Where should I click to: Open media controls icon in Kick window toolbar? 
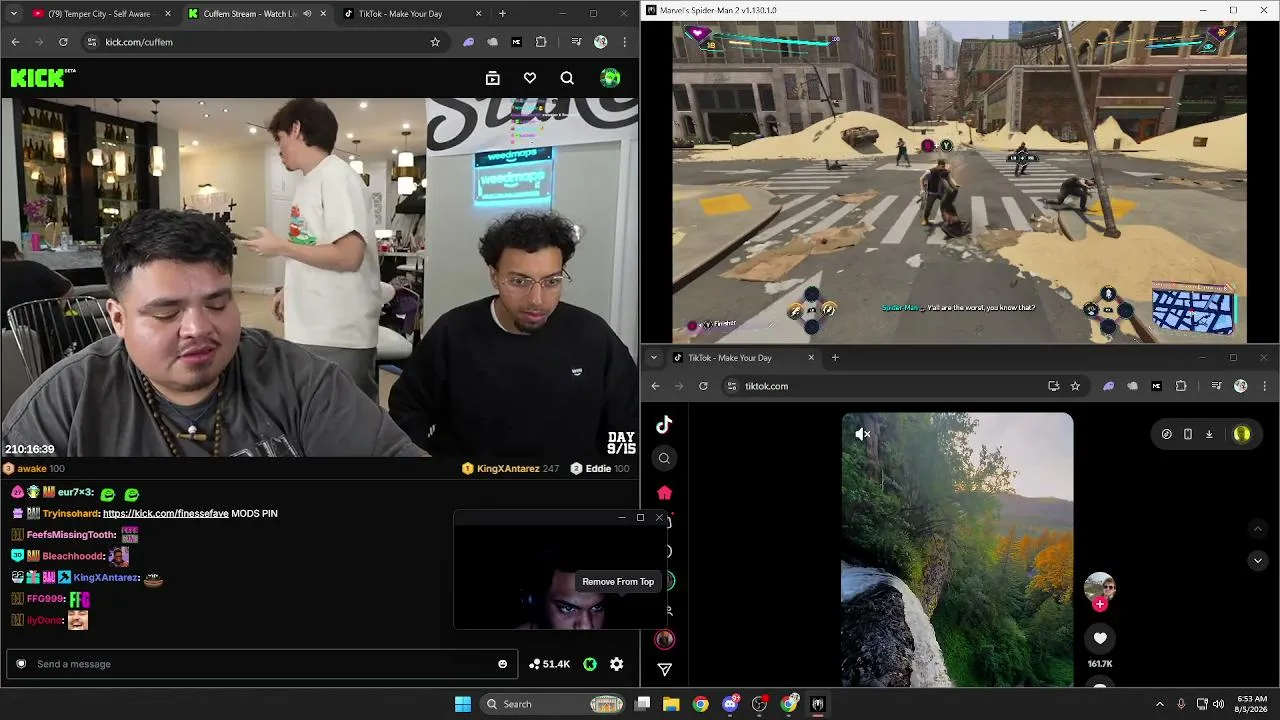(x=576, y=42)
